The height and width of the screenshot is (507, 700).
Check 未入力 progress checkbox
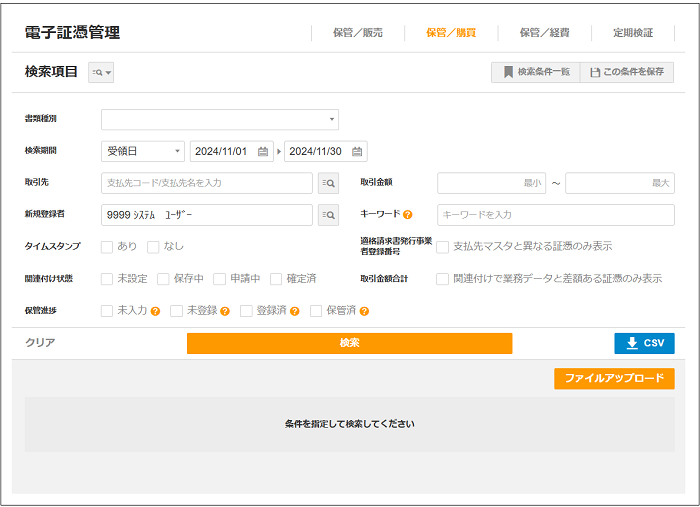coord(107,311)
